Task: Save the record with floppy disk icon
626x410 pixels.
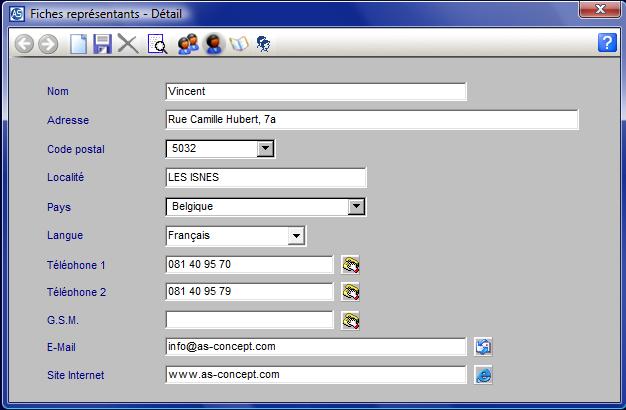Action: tap(102, 44)
